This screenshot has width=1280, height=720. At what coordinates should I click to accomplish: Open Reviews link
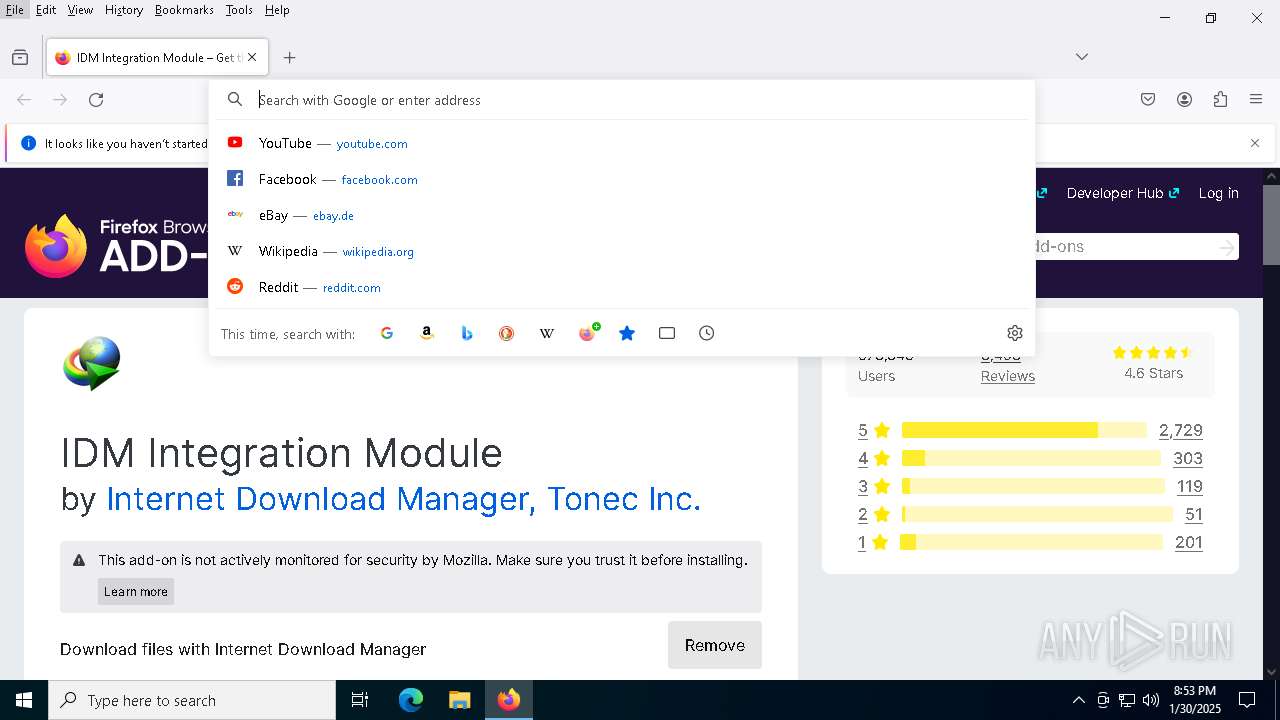pyautogui.click(x=1008, y=376)
